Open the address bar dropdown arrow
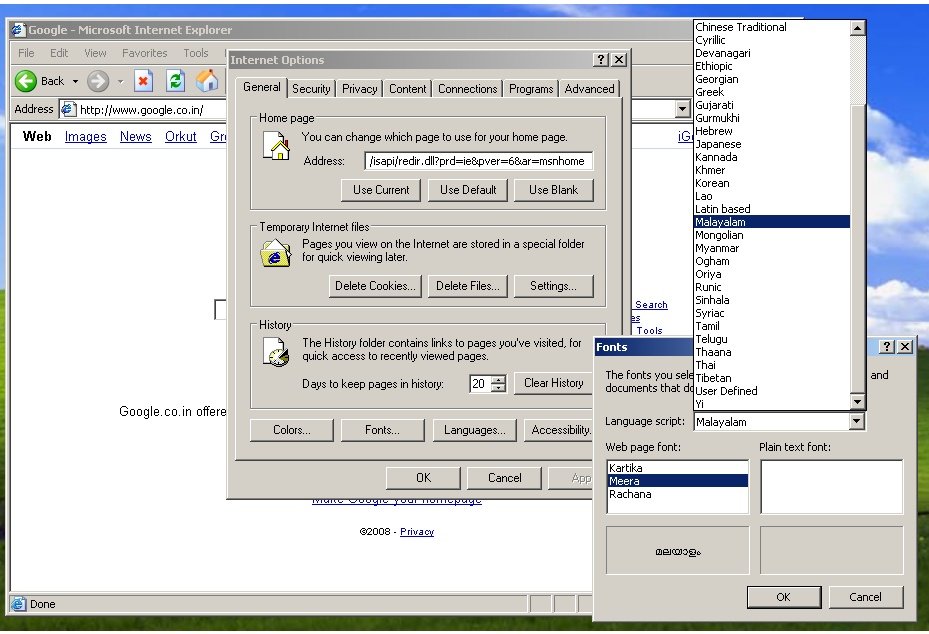The image size is (929, 634). pos(683,109)
